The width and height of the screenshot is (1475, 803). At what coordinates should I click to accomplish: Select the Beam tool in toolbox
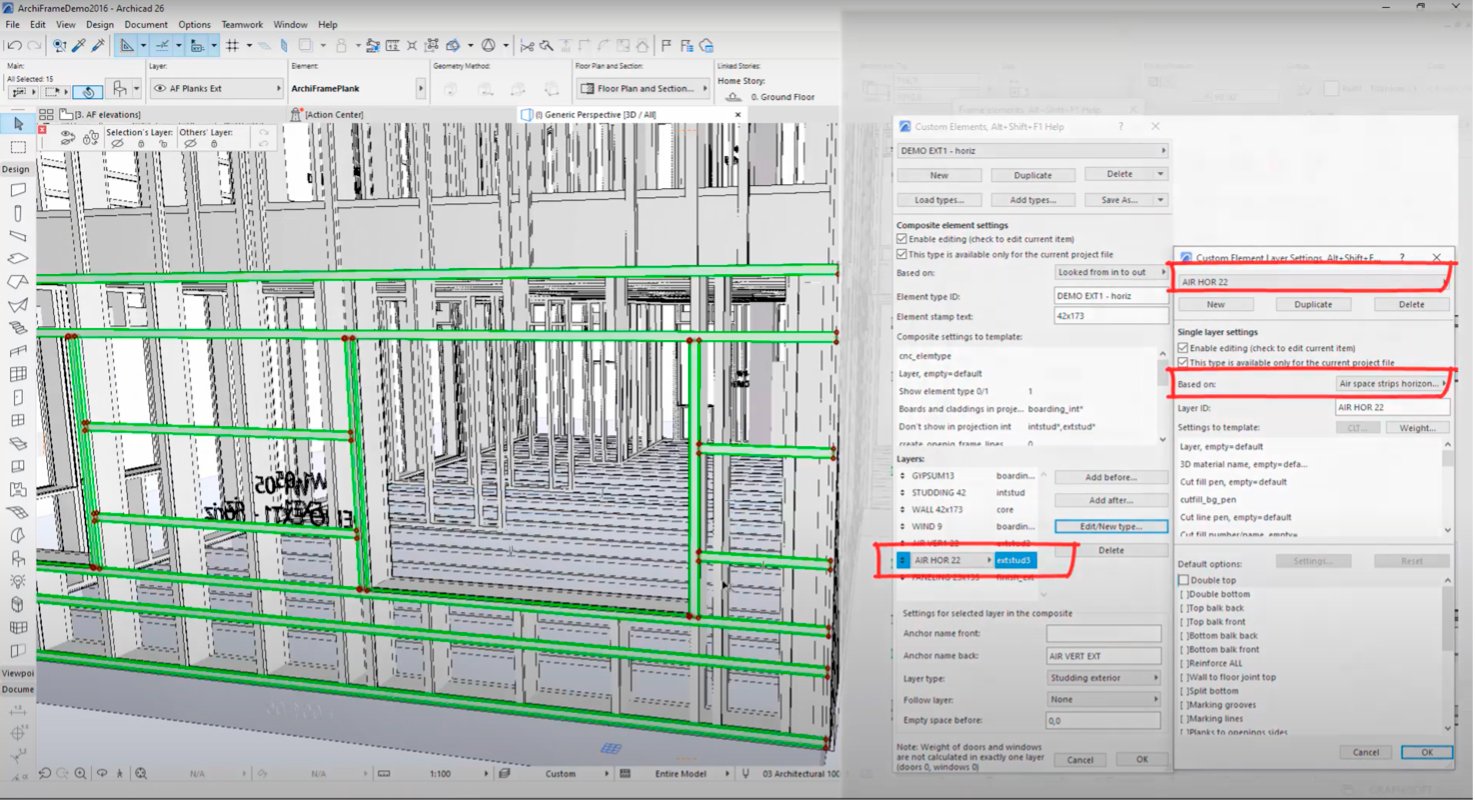pos(17,236)
